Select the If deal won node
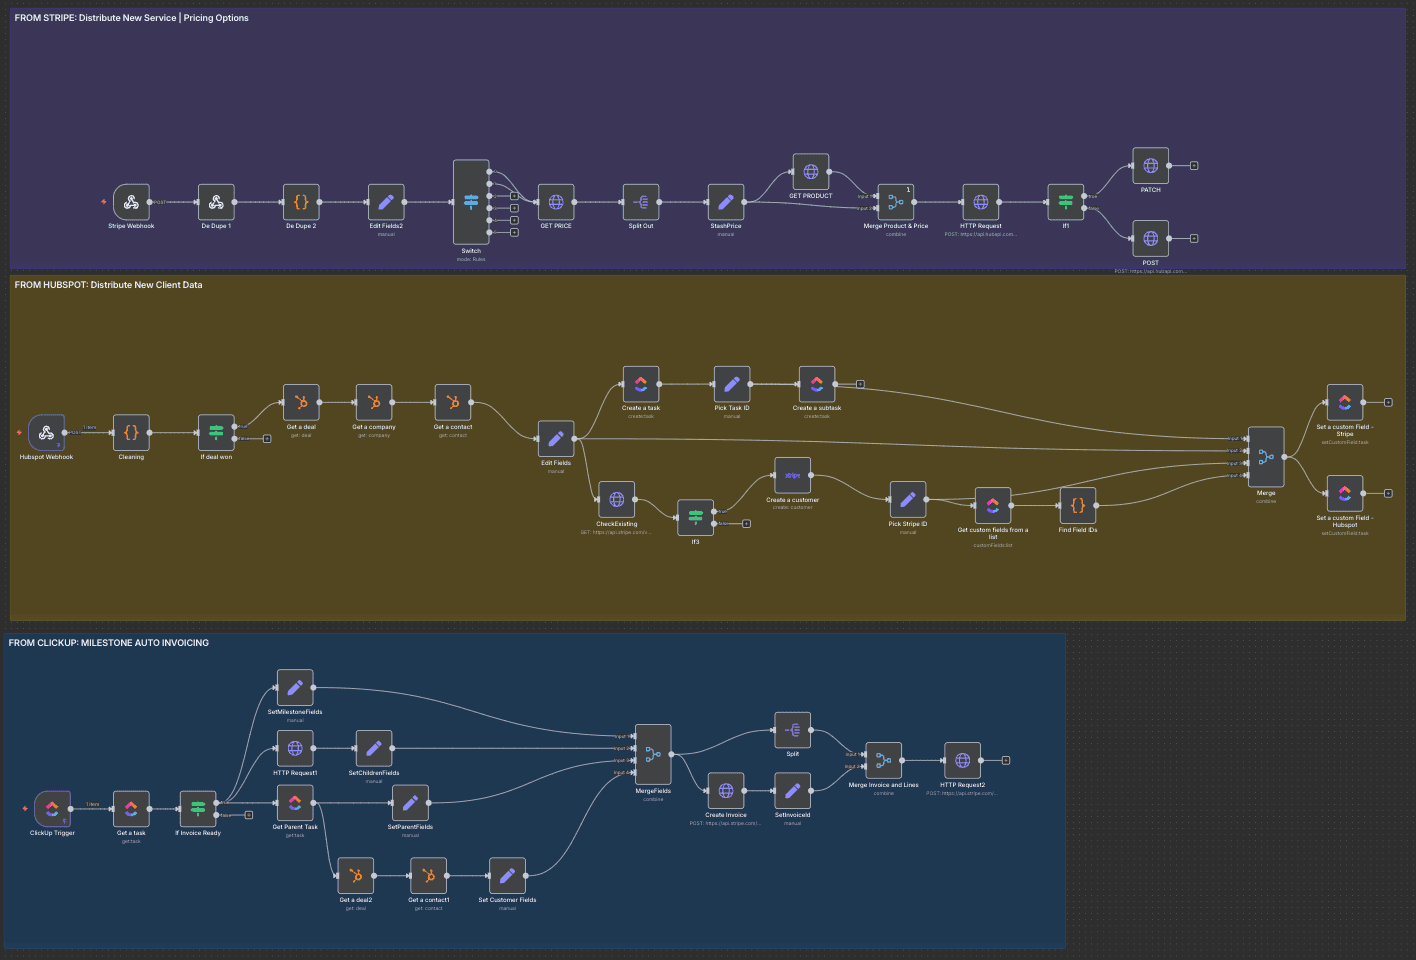Viewport: 1416px width, 960px height. (x=216, y=433)
